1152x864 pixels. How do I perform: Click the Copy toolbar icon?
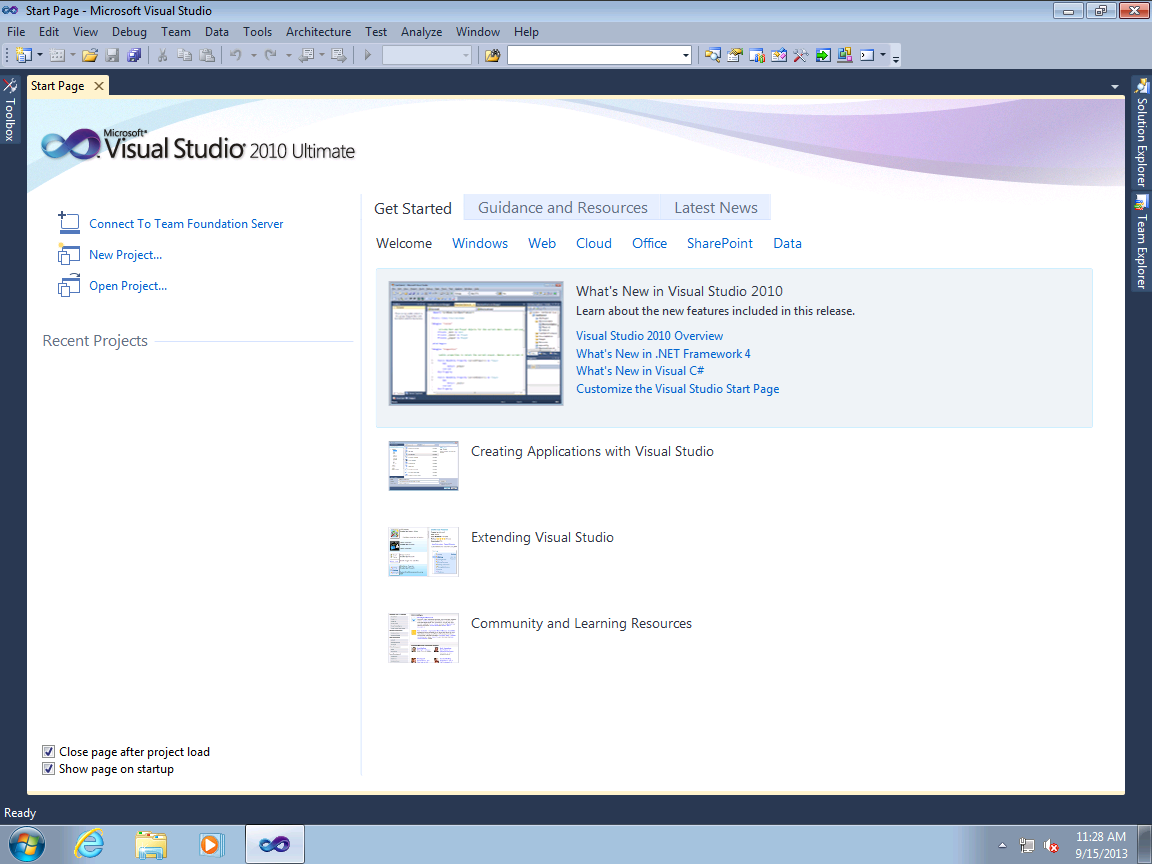point(184,55)
